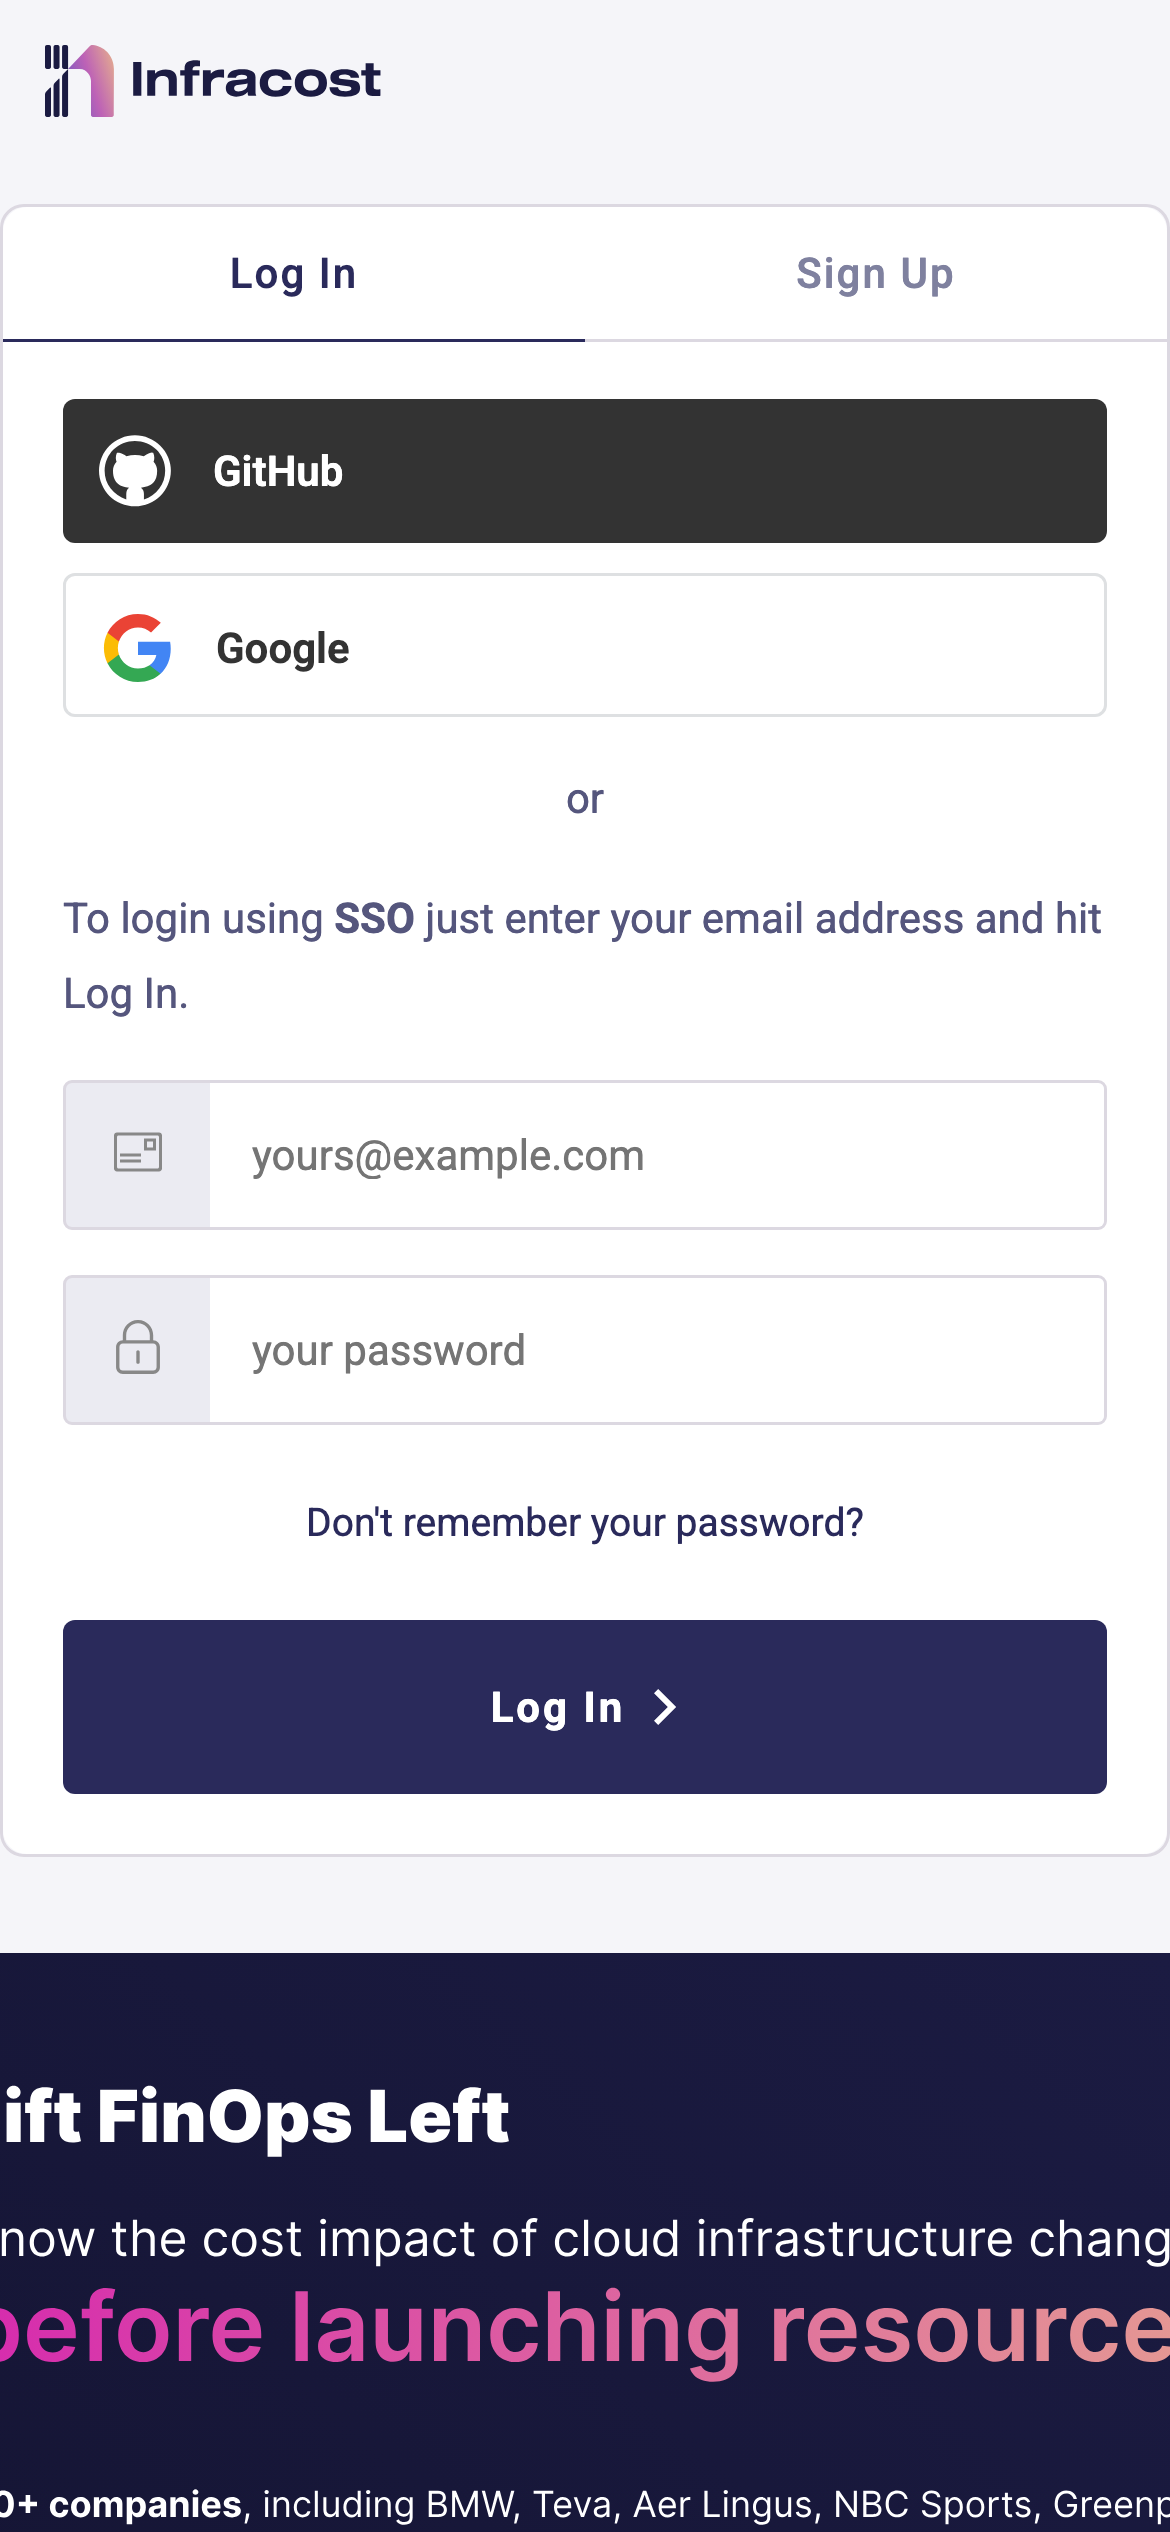Open "Don't remember your password?" link

click(x=585, y=1522)
